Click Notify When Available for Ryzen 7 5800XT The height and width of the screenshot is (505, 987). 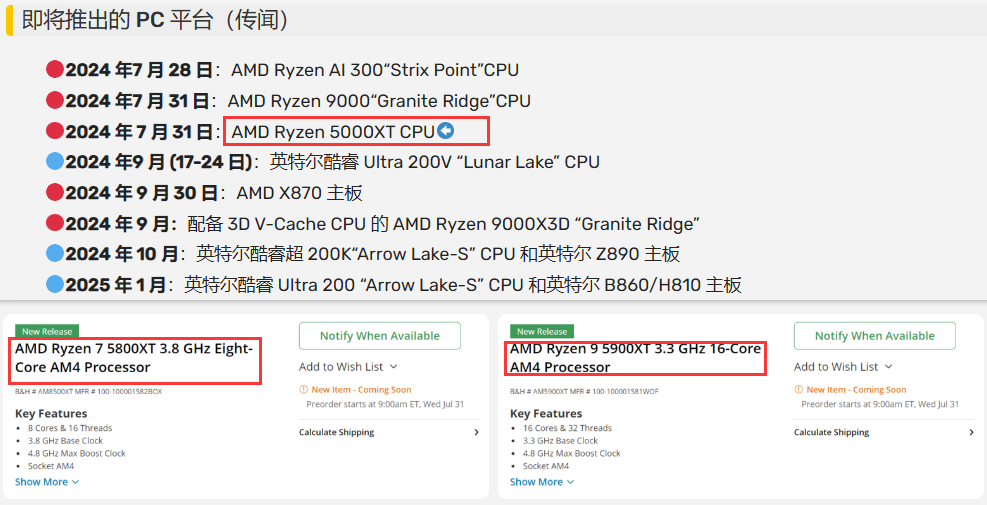click(380, 336)
